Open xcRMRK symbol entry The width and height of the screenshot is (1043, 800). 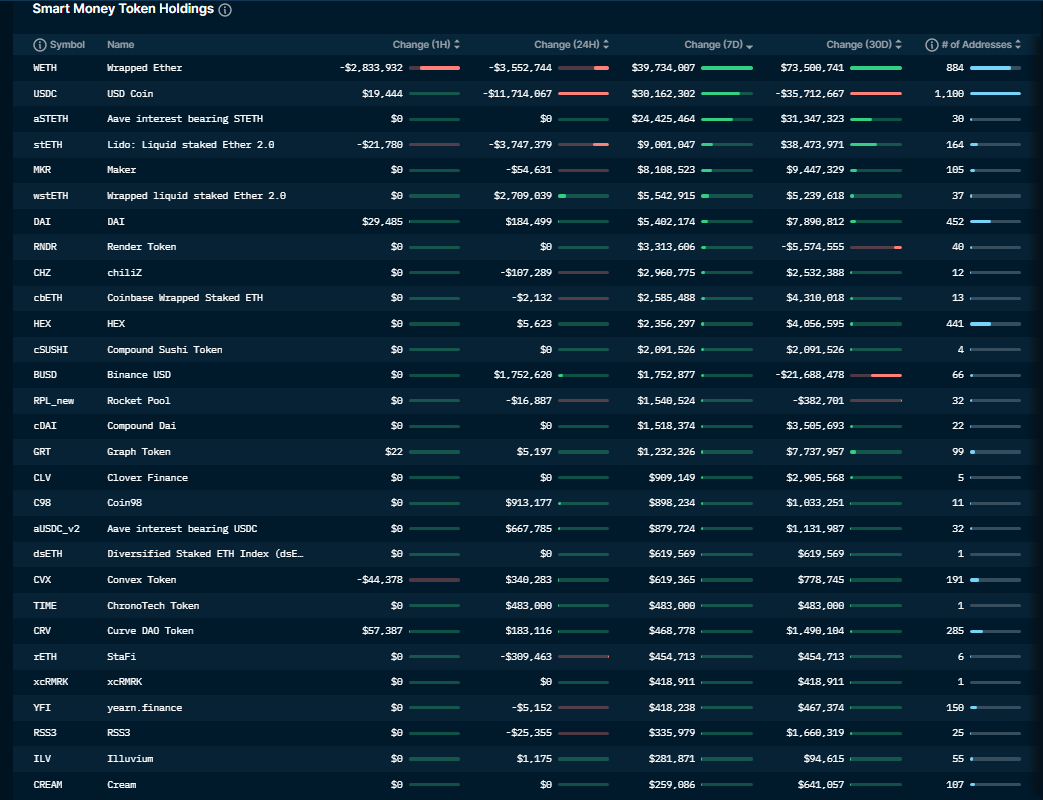click(x=51, y=682)
